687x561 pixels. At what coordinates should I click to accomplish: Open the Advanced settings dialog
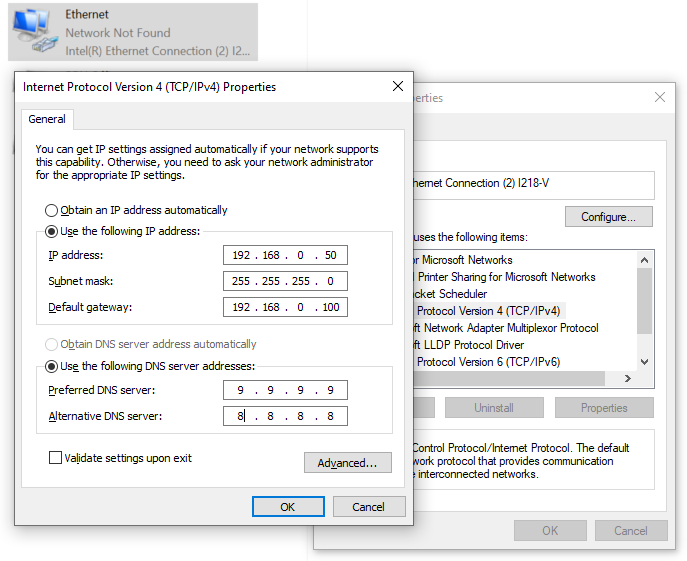pyautogui.click(x=347, y=463)
